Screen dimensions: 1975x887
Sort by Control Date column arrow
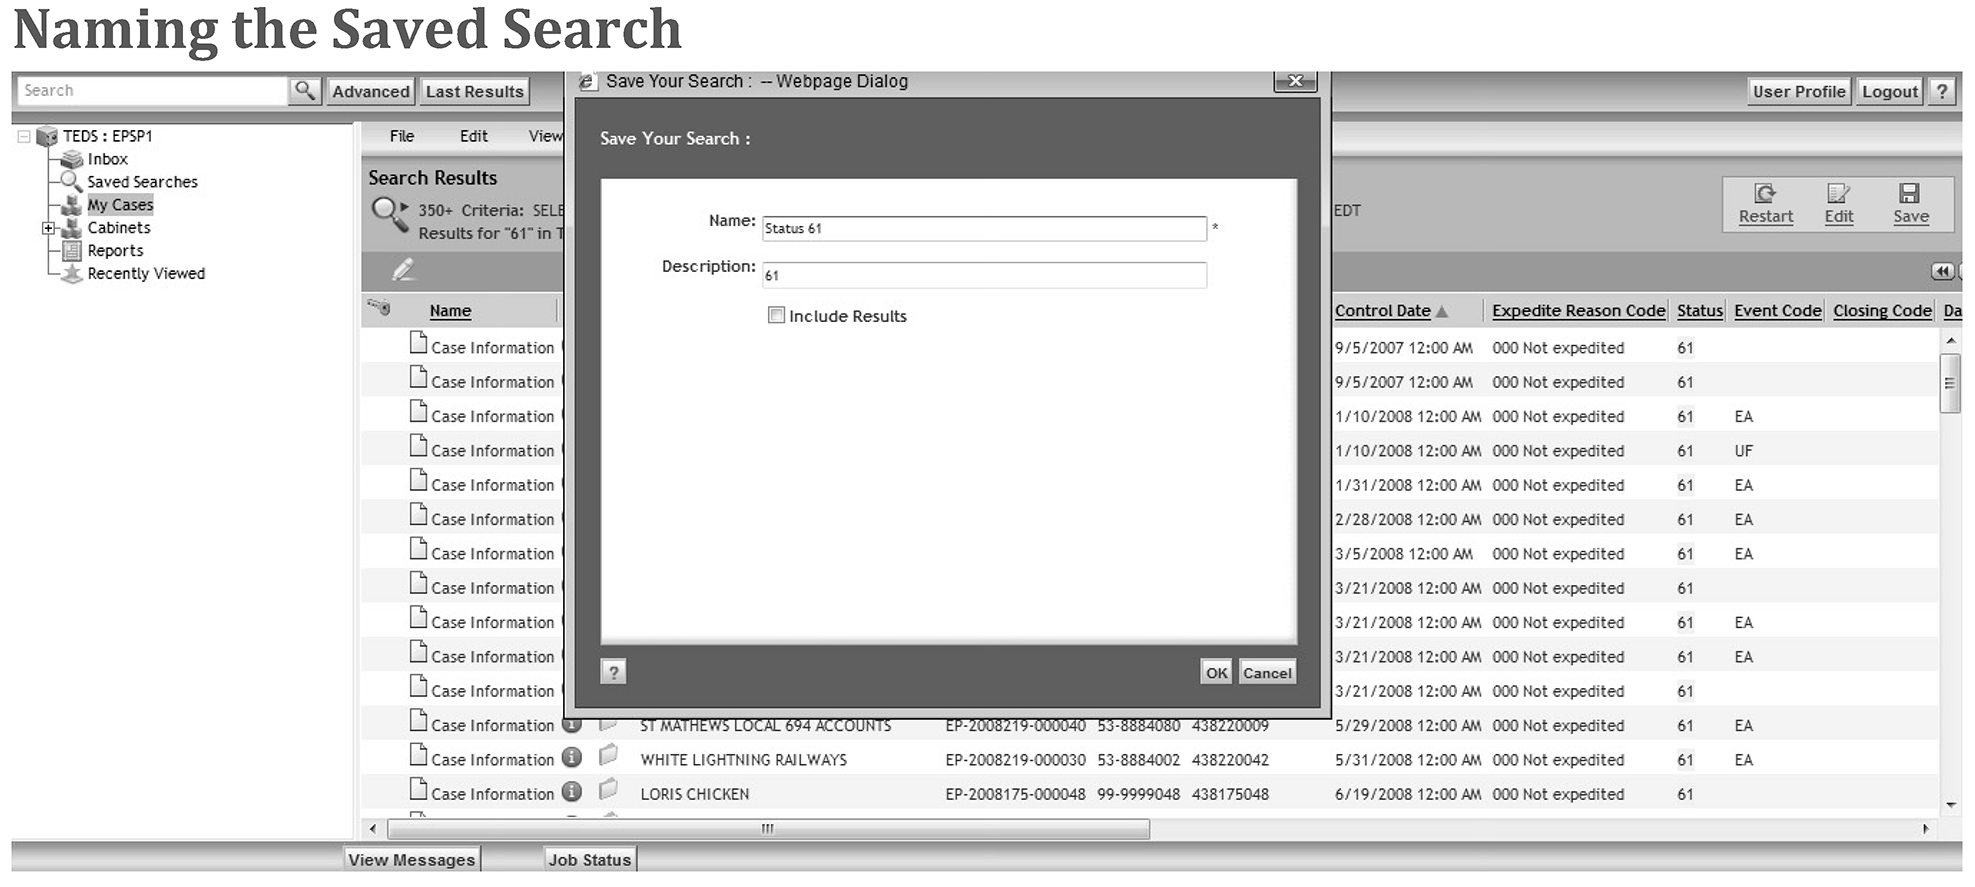tap(1441, 312)
